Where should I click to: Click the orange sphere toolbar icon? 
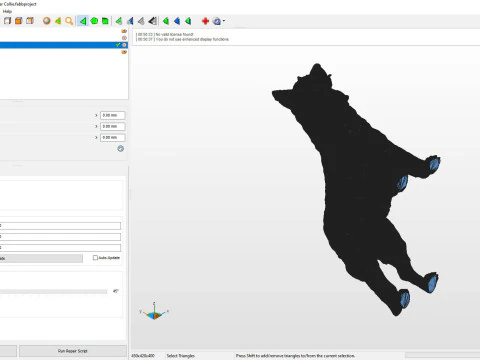[x=47, y=21]
